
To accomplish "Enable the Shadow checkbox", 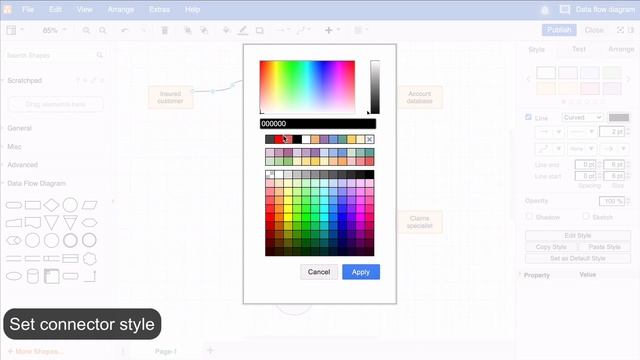I will point(529,216).
